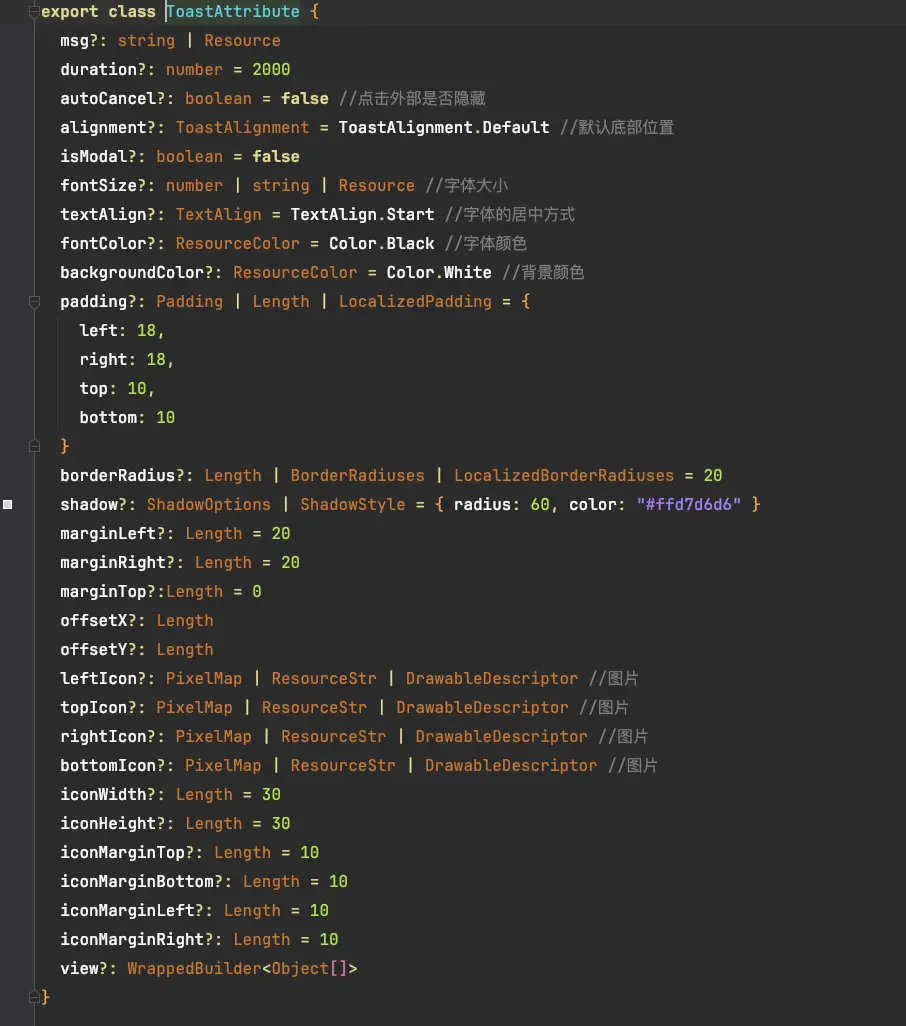
Task: Click Color.Black in fontColor line
Action: [381, 244]
